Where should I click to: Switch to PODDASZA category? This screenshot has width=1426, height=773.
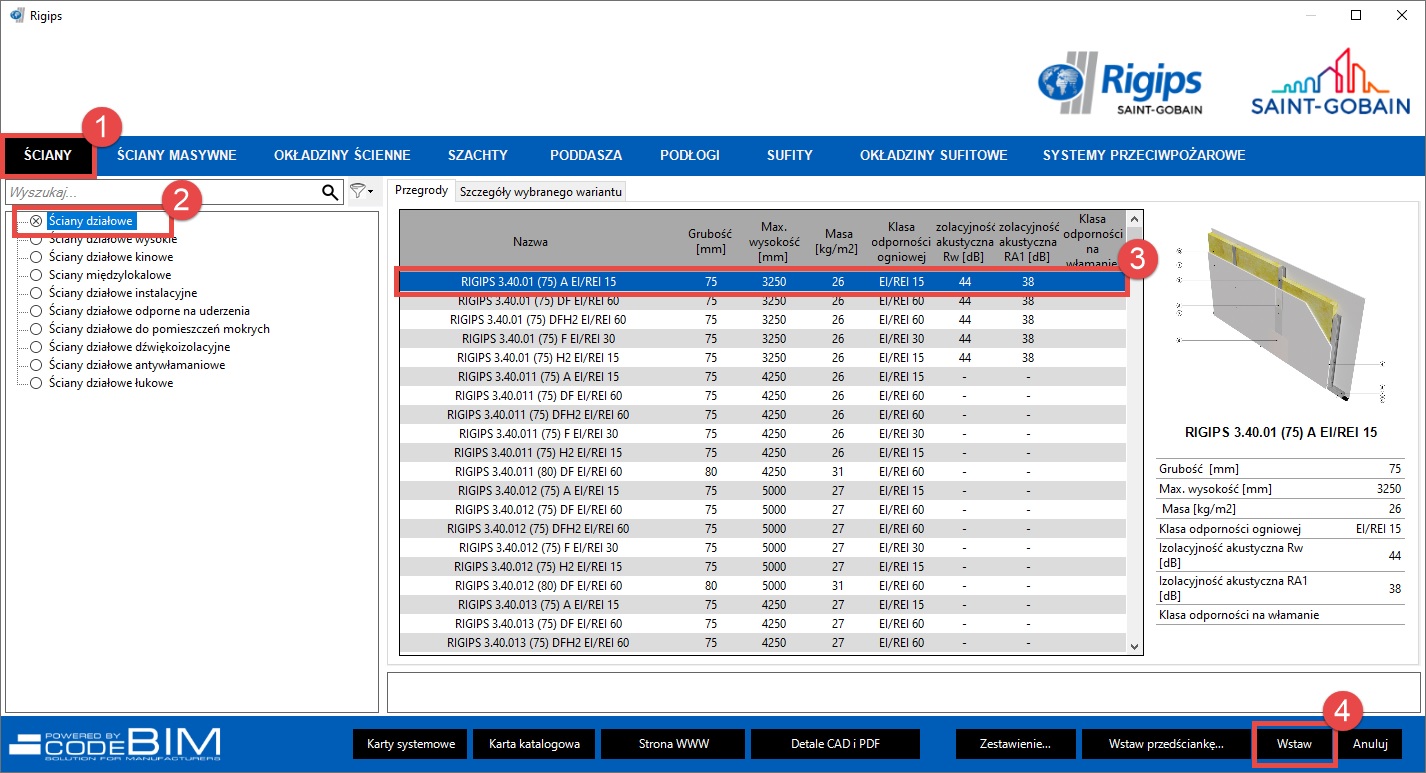click(586, 155)
